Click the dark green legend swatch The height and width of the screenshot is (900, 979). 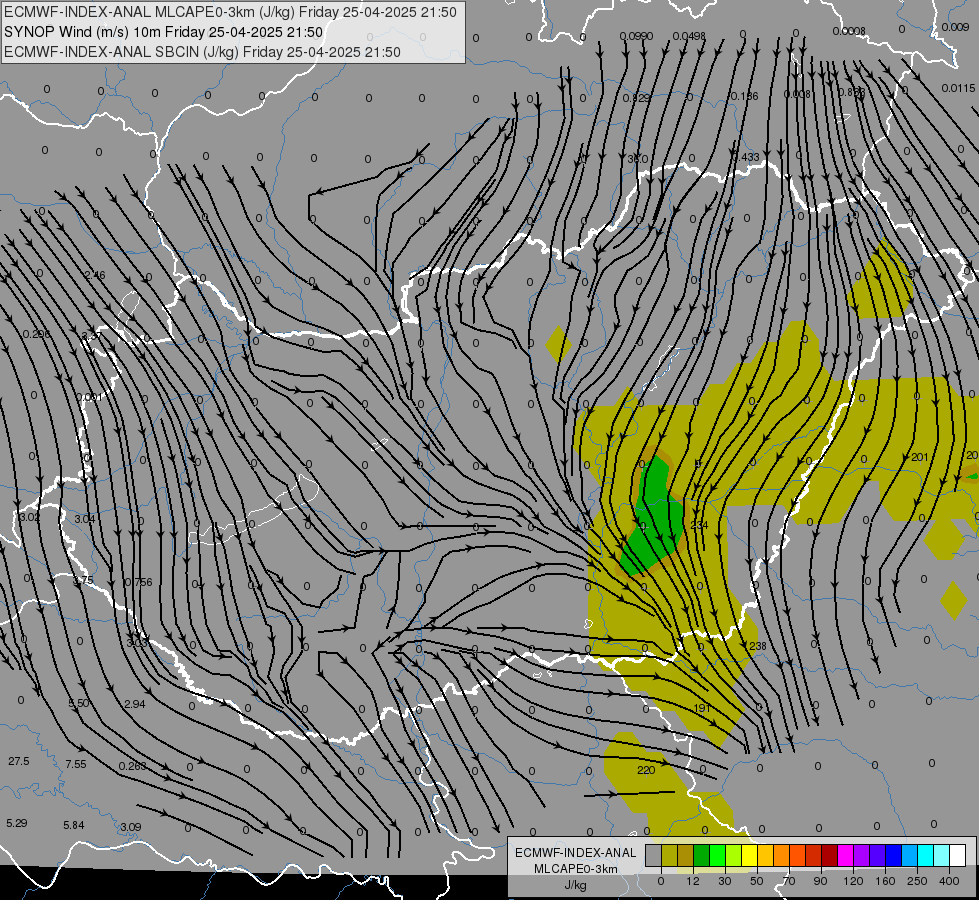click(702, 855)
